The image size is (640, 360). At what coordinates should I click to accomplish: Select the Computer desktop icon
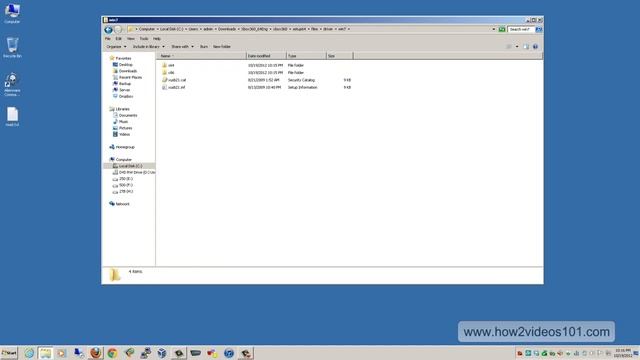(12, 13)
